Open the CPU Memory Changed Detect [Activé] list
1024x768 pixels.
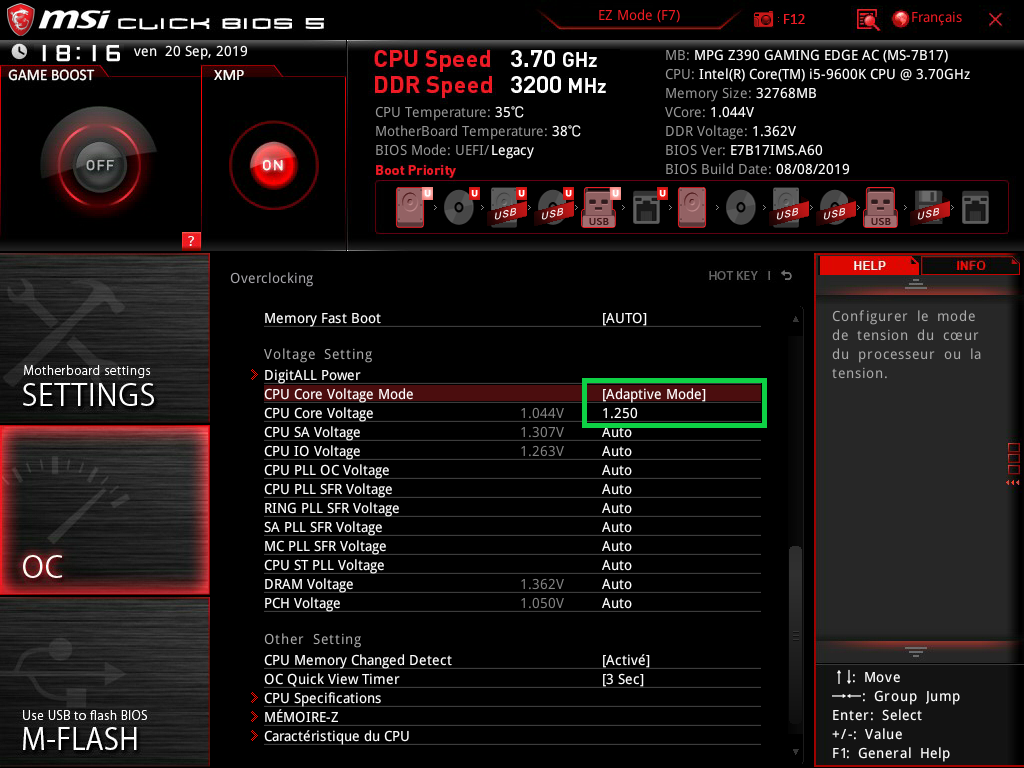(626, 660)
